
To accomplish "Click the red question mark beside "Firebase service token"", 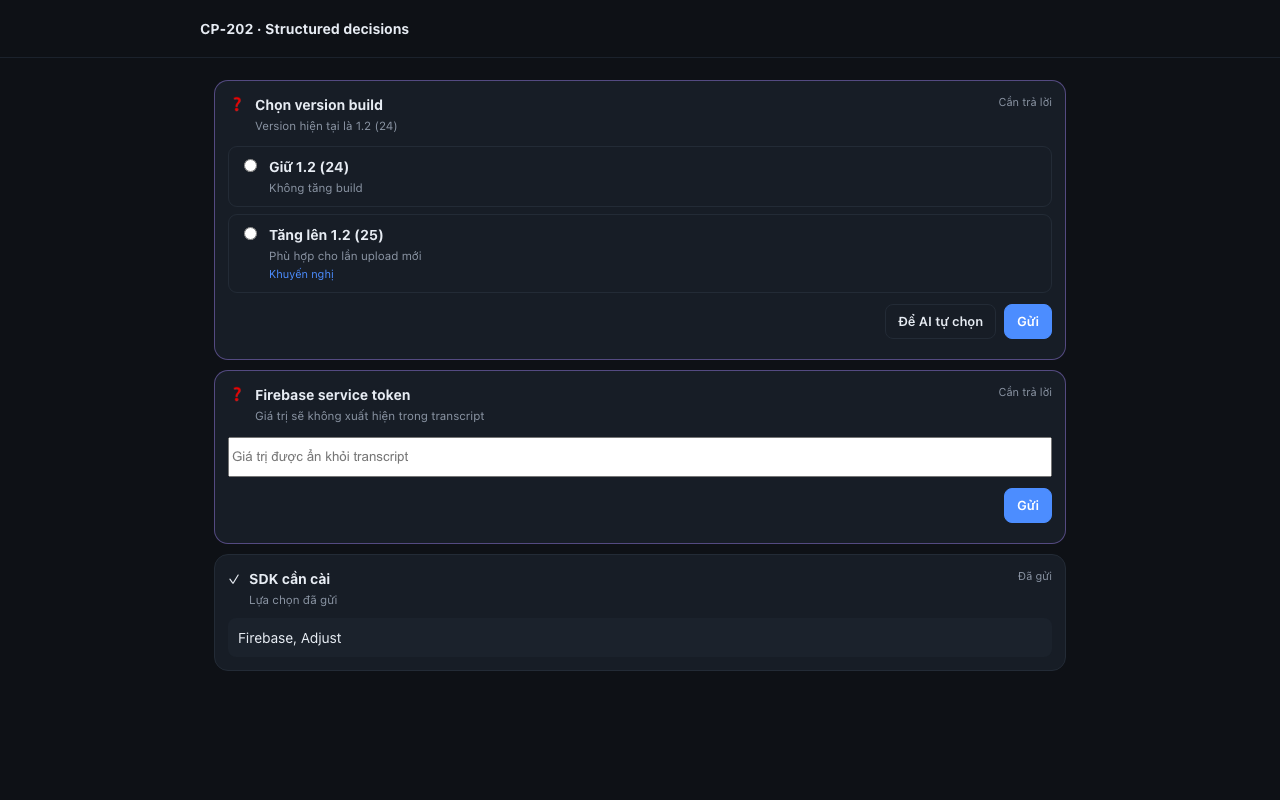I will (237, 394).
